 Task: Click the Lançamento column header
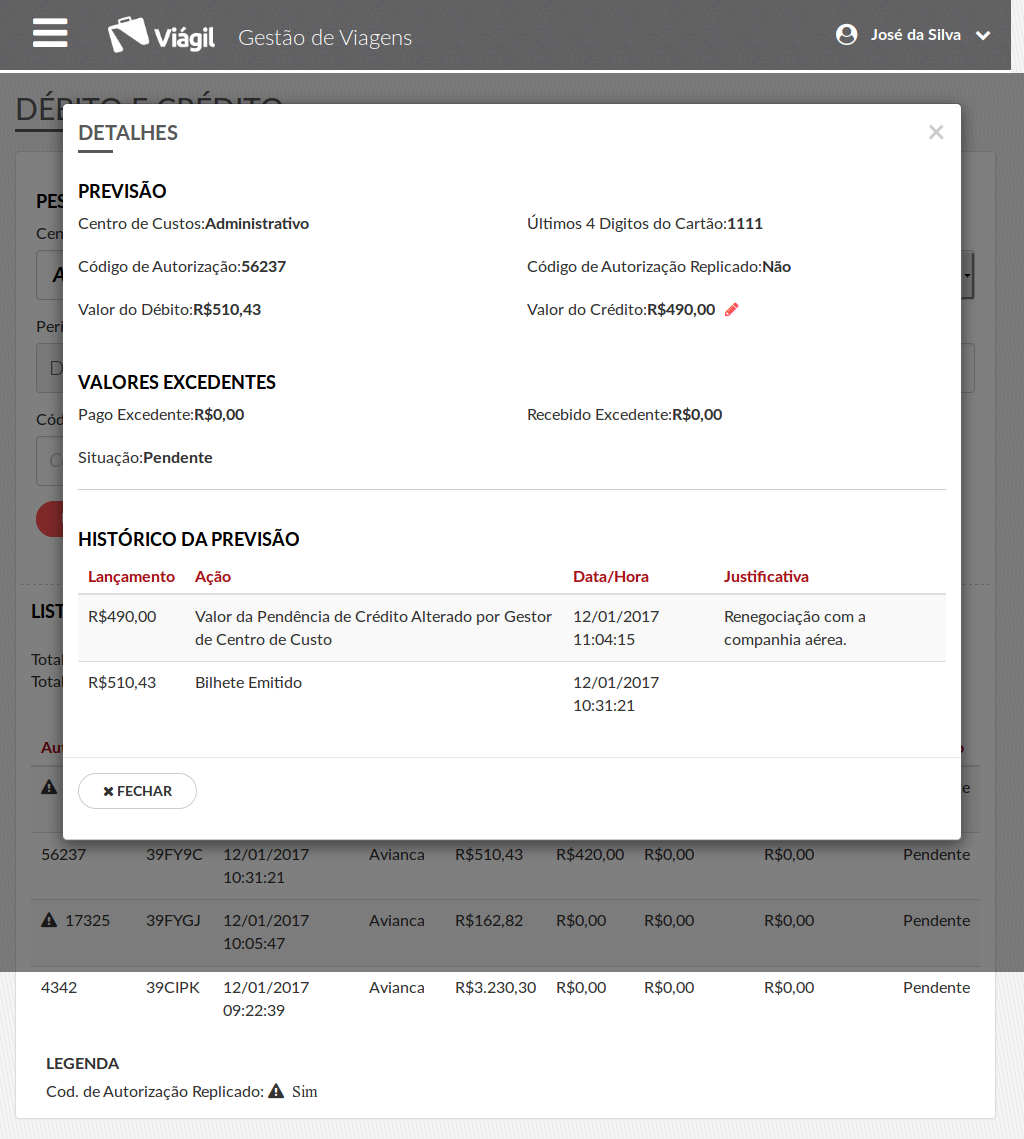131,577
